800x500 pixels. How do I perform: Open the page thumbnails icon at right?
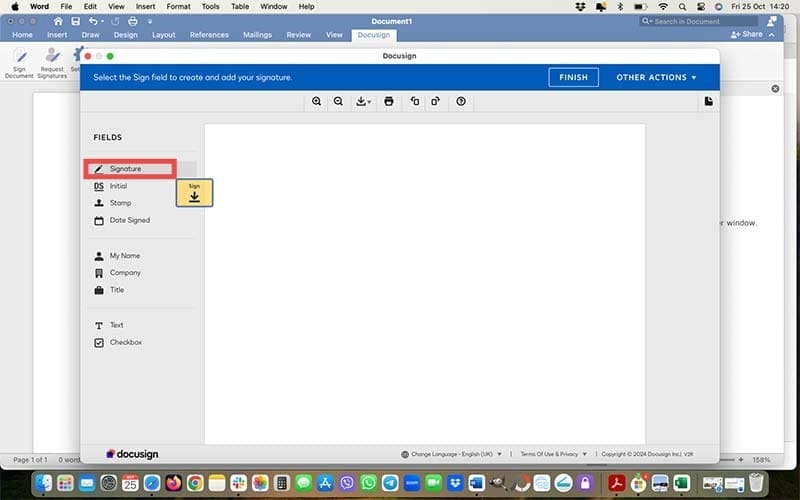tap(708, 101)
